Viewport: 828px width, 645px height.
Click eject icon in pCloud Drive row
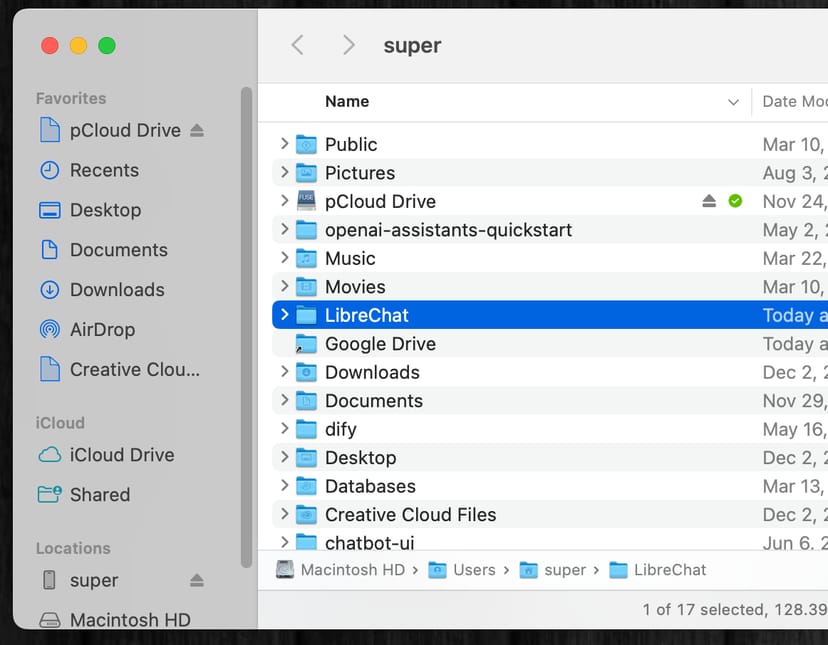pos(709,201)
